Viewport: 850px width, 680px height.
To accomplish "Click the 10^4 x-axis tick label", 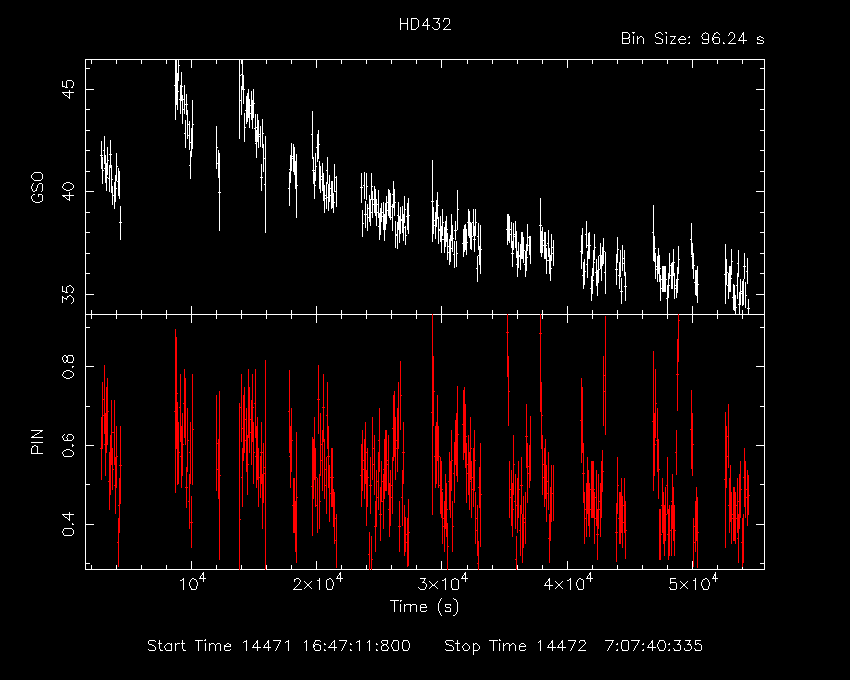I will 192,583.
